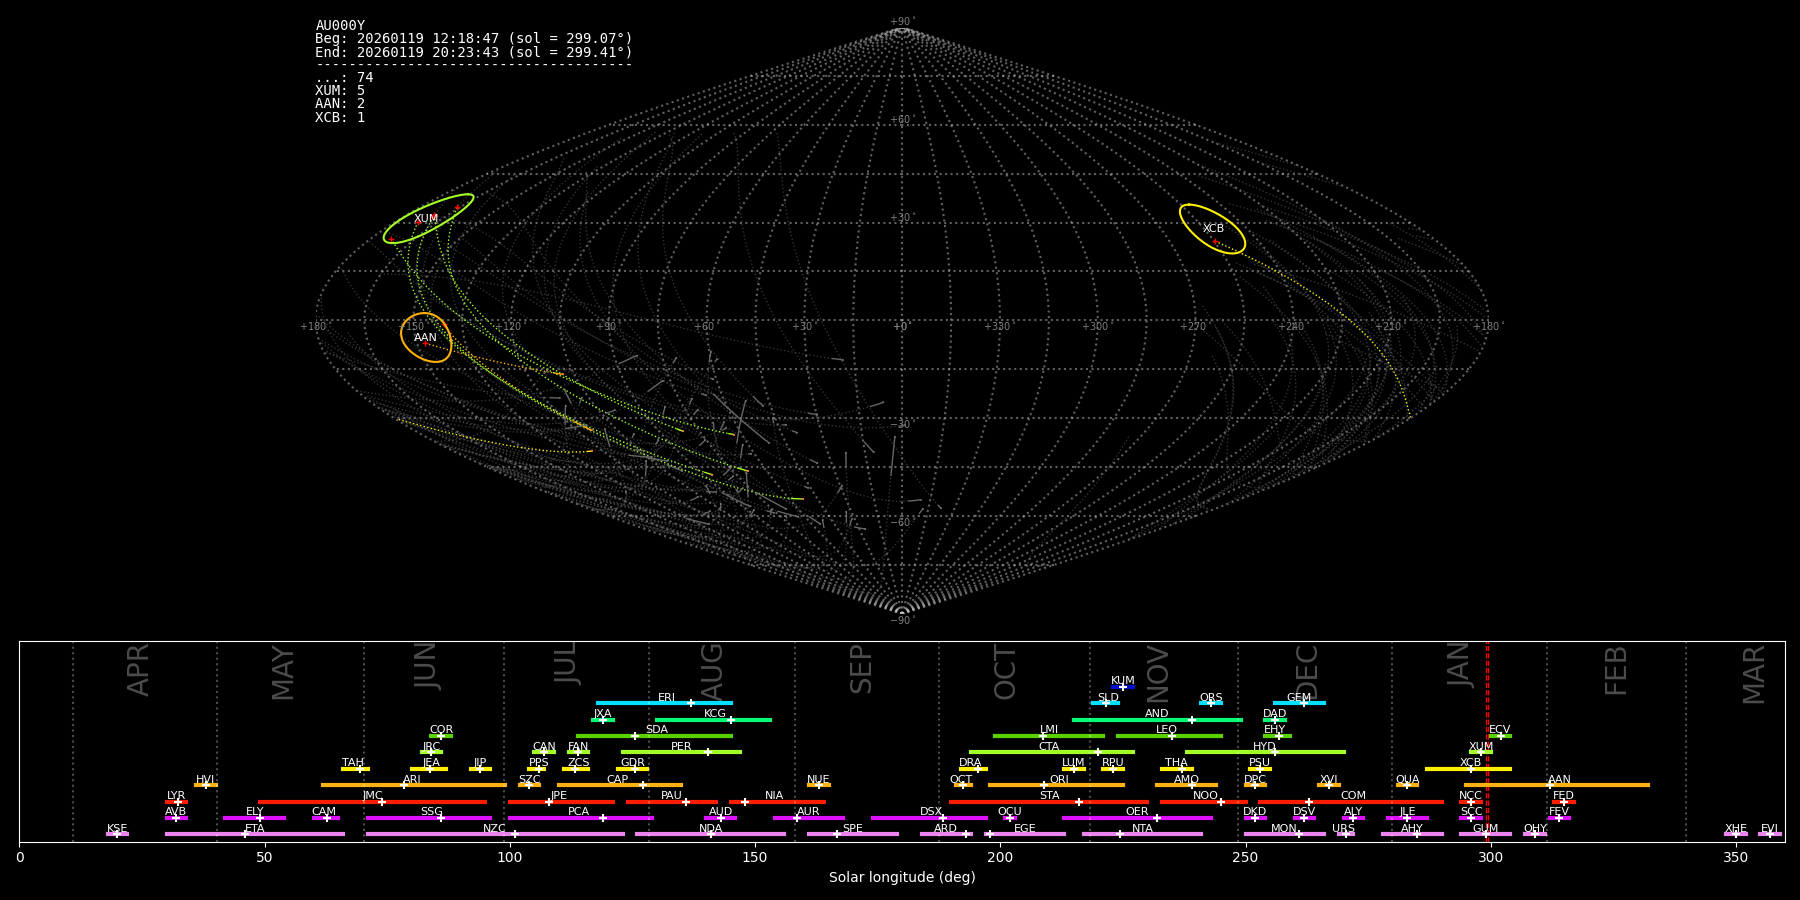Screen dimensions: 1800x900
Task: Select the NTA pink shower bar
Action: [x=1142, y=834]
